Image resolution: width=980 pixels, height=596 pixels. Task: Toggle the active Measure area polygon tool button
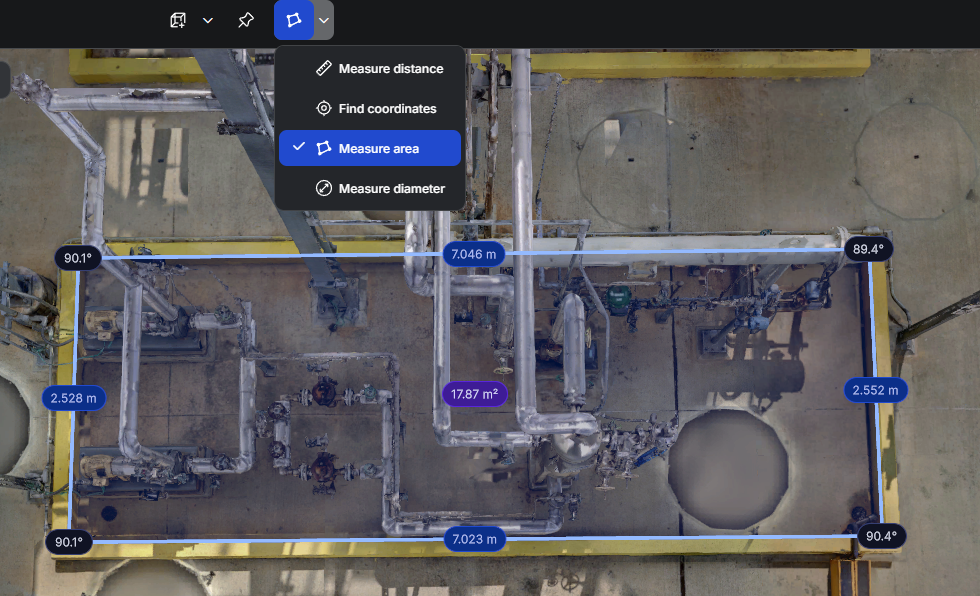pyautogui.click(x=294, y=20)
